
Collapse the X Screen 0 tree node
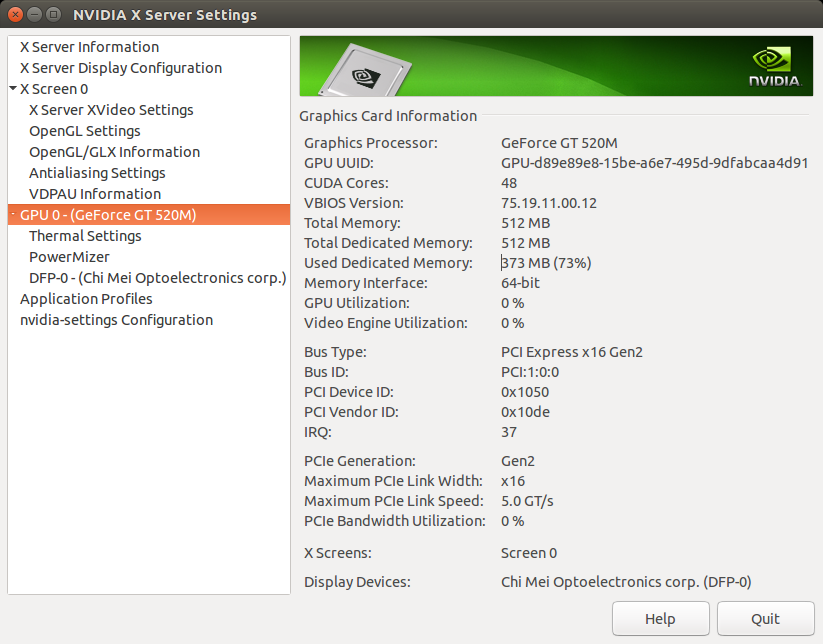point(13,89)
